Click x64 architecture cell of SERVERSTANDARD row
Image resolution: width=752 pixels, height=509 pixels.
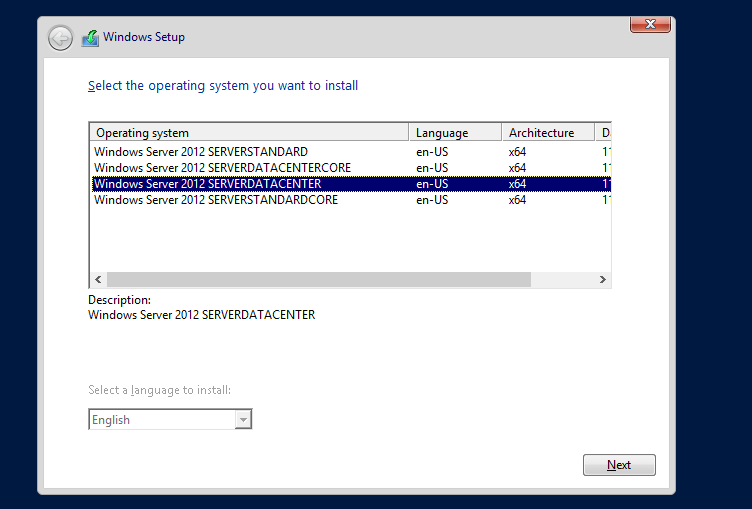click(517, 152)
